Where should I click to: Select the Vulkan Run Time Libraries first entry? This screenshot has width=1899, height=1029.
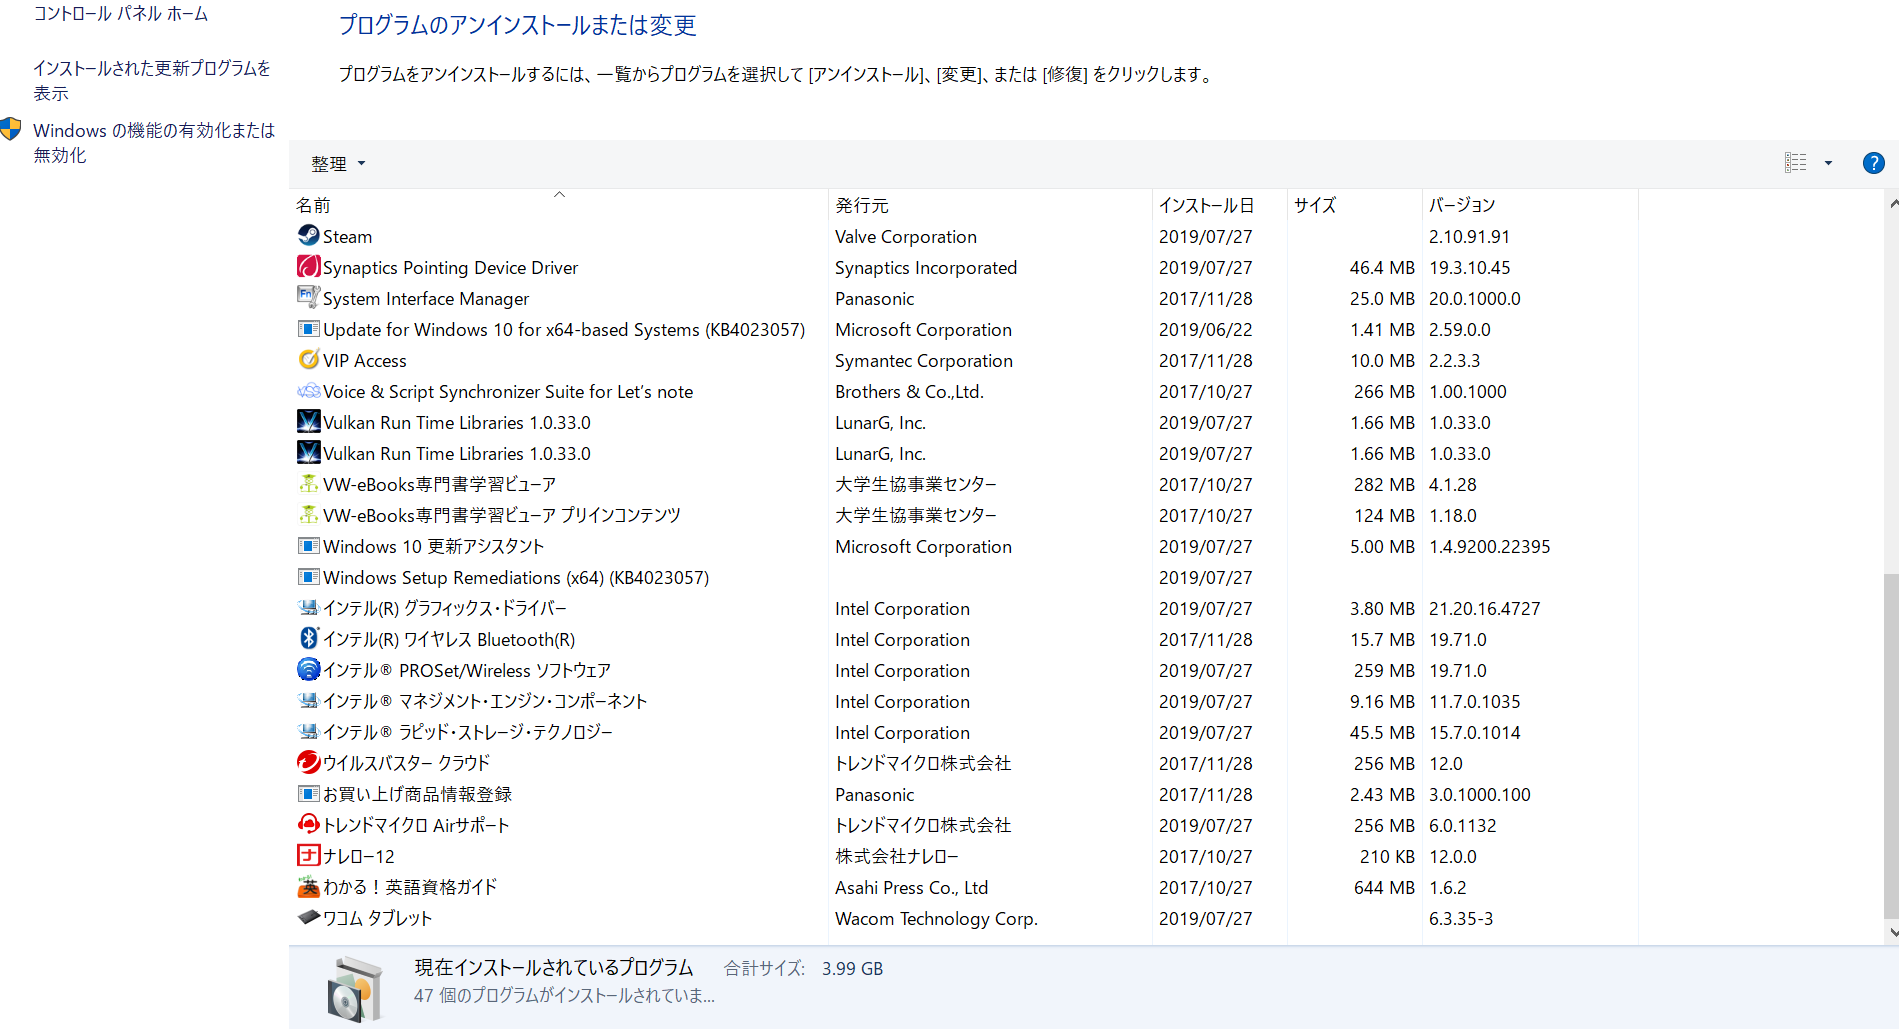point(456,423)
